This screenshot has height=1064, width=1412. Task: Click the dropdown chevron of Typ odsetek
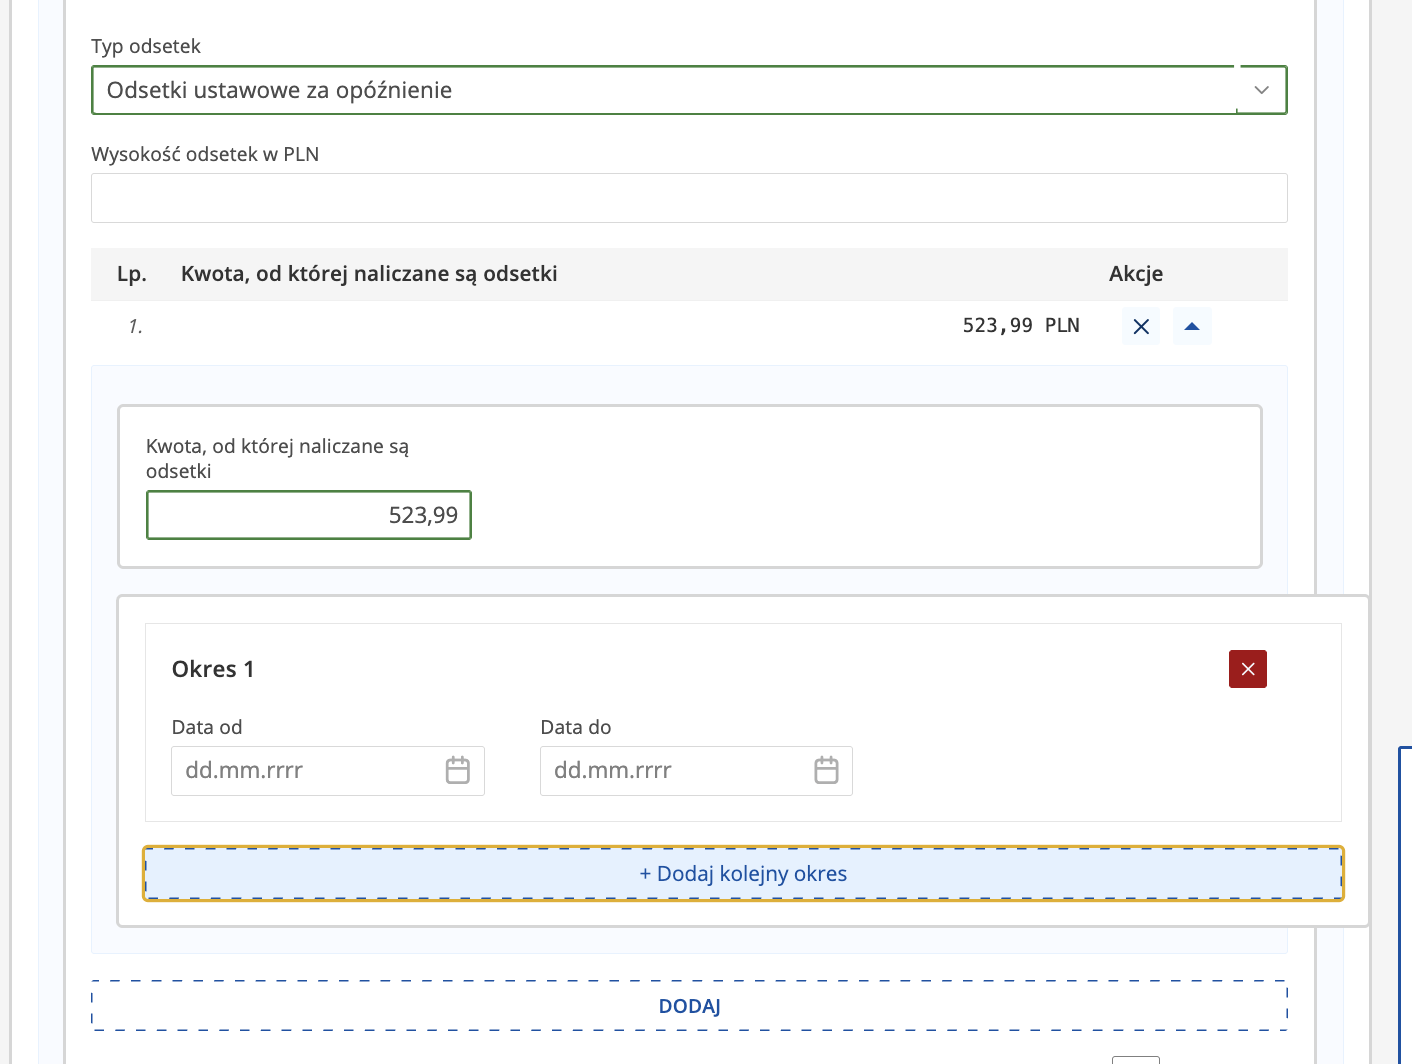click(x=1262, y=90)
